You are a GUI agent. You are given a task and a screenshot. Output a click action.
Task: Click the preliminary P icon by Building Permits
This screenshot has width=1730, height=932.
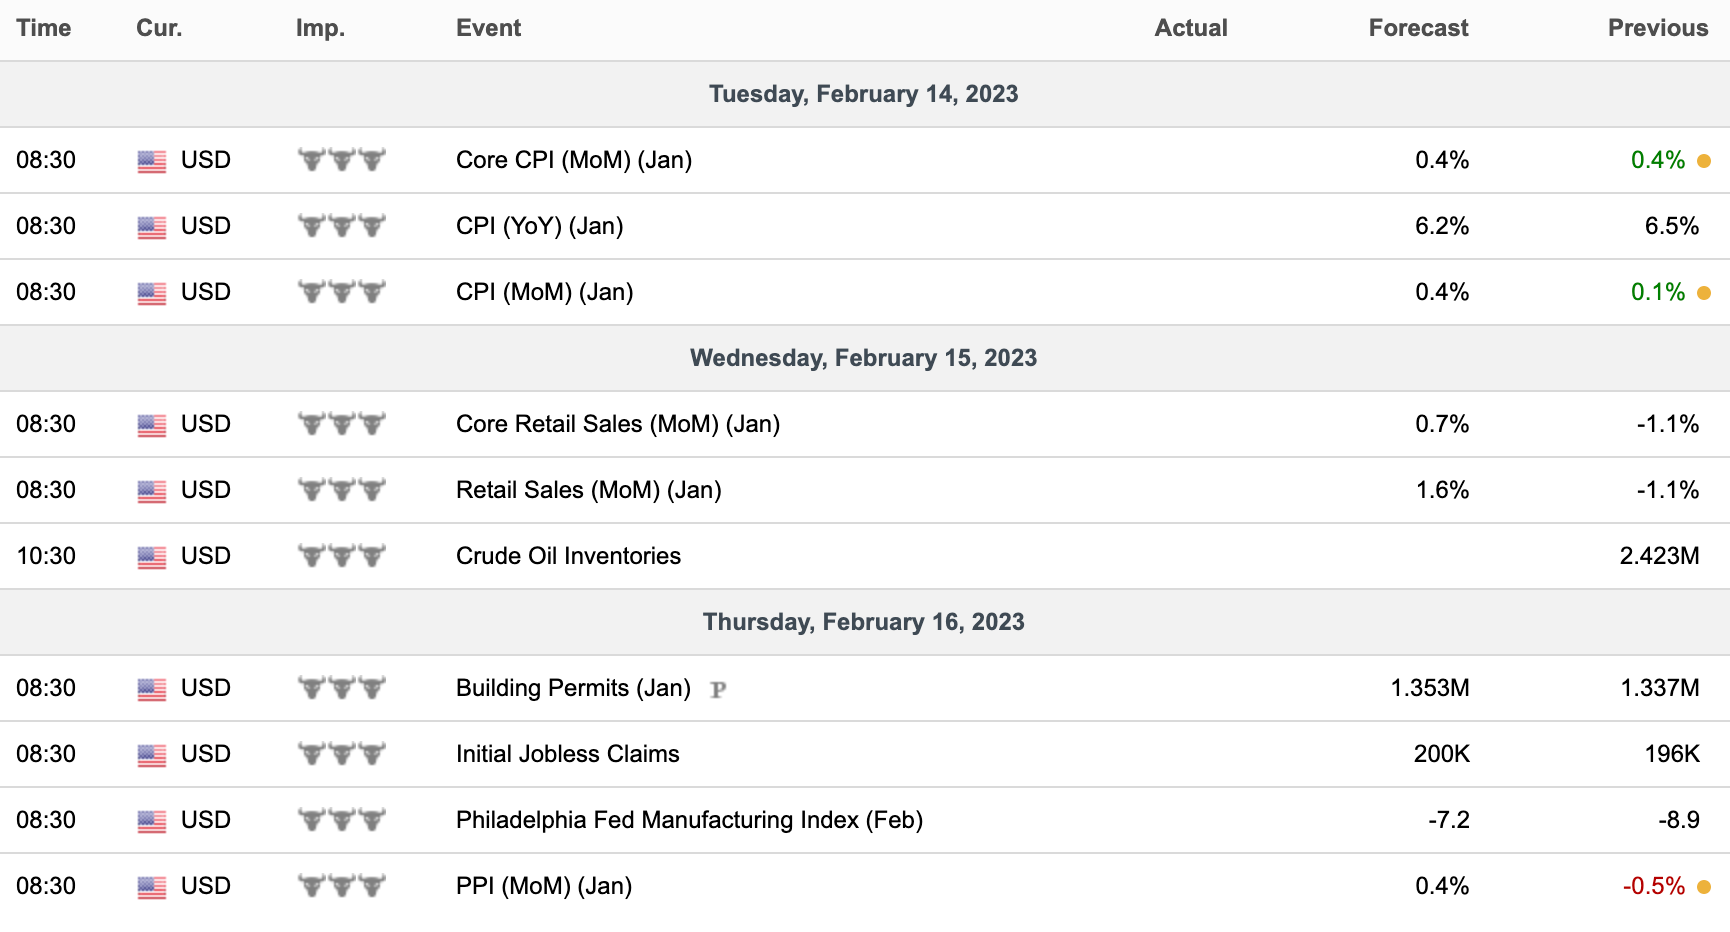(718, 689)
